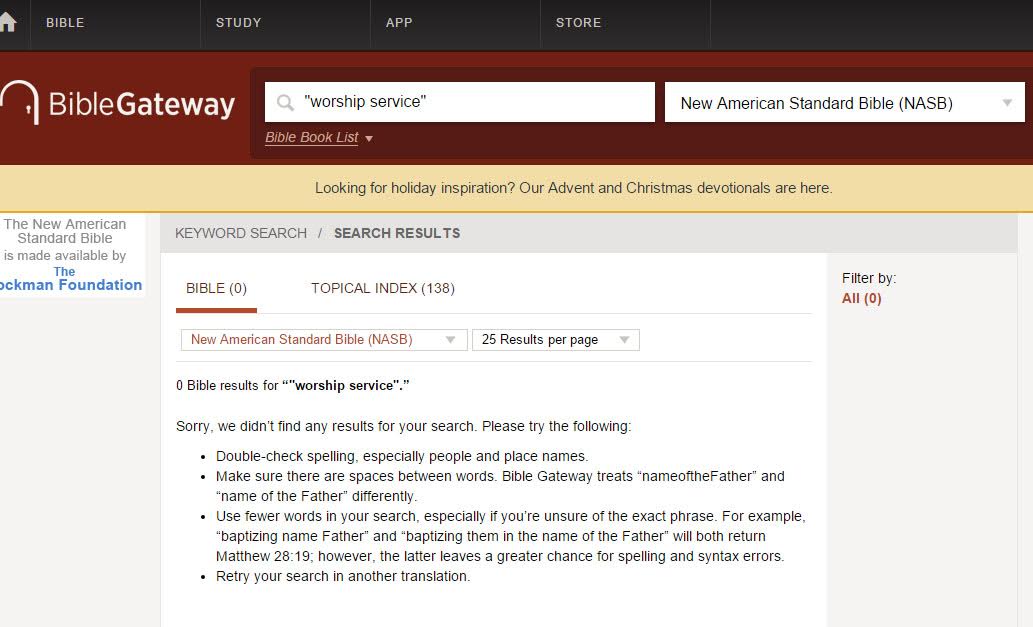Open the STUDY menu
1033x627 pixels.
tap(238, 22)
